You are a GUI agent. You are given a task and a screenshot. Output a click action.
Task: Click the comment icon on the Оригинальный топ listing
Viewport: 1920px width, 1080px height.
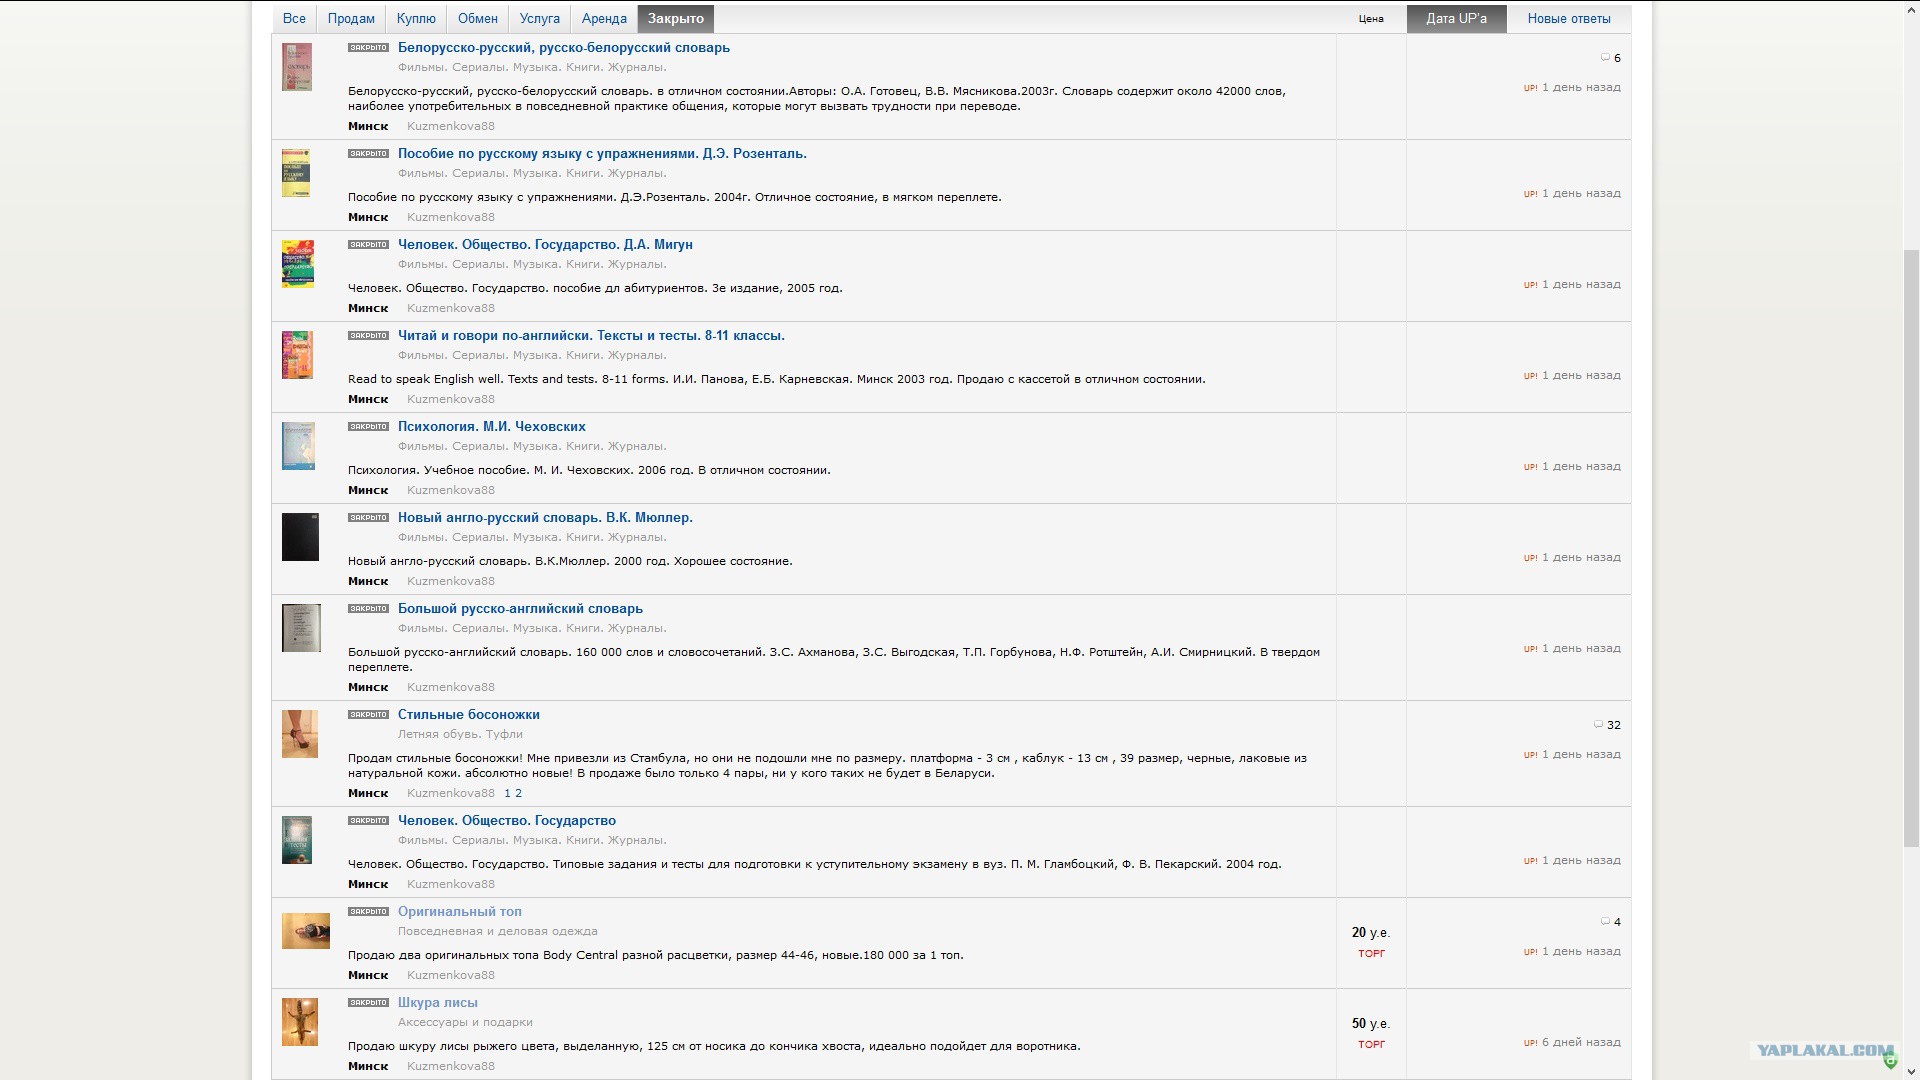coord(1605,922)
